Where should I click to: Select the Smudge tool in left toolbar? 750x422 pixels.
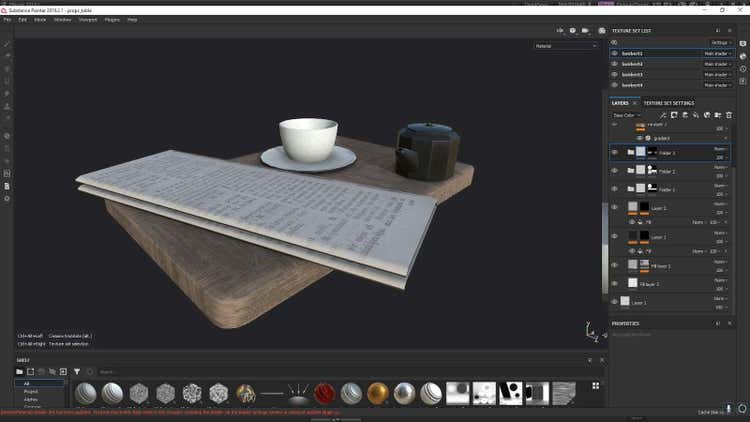point(7,93)
